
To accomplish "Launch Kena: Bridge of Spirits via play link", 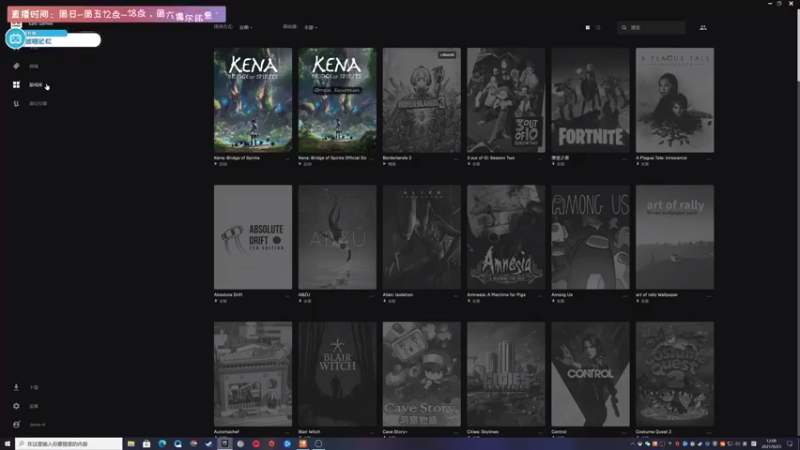I will 221,164.
